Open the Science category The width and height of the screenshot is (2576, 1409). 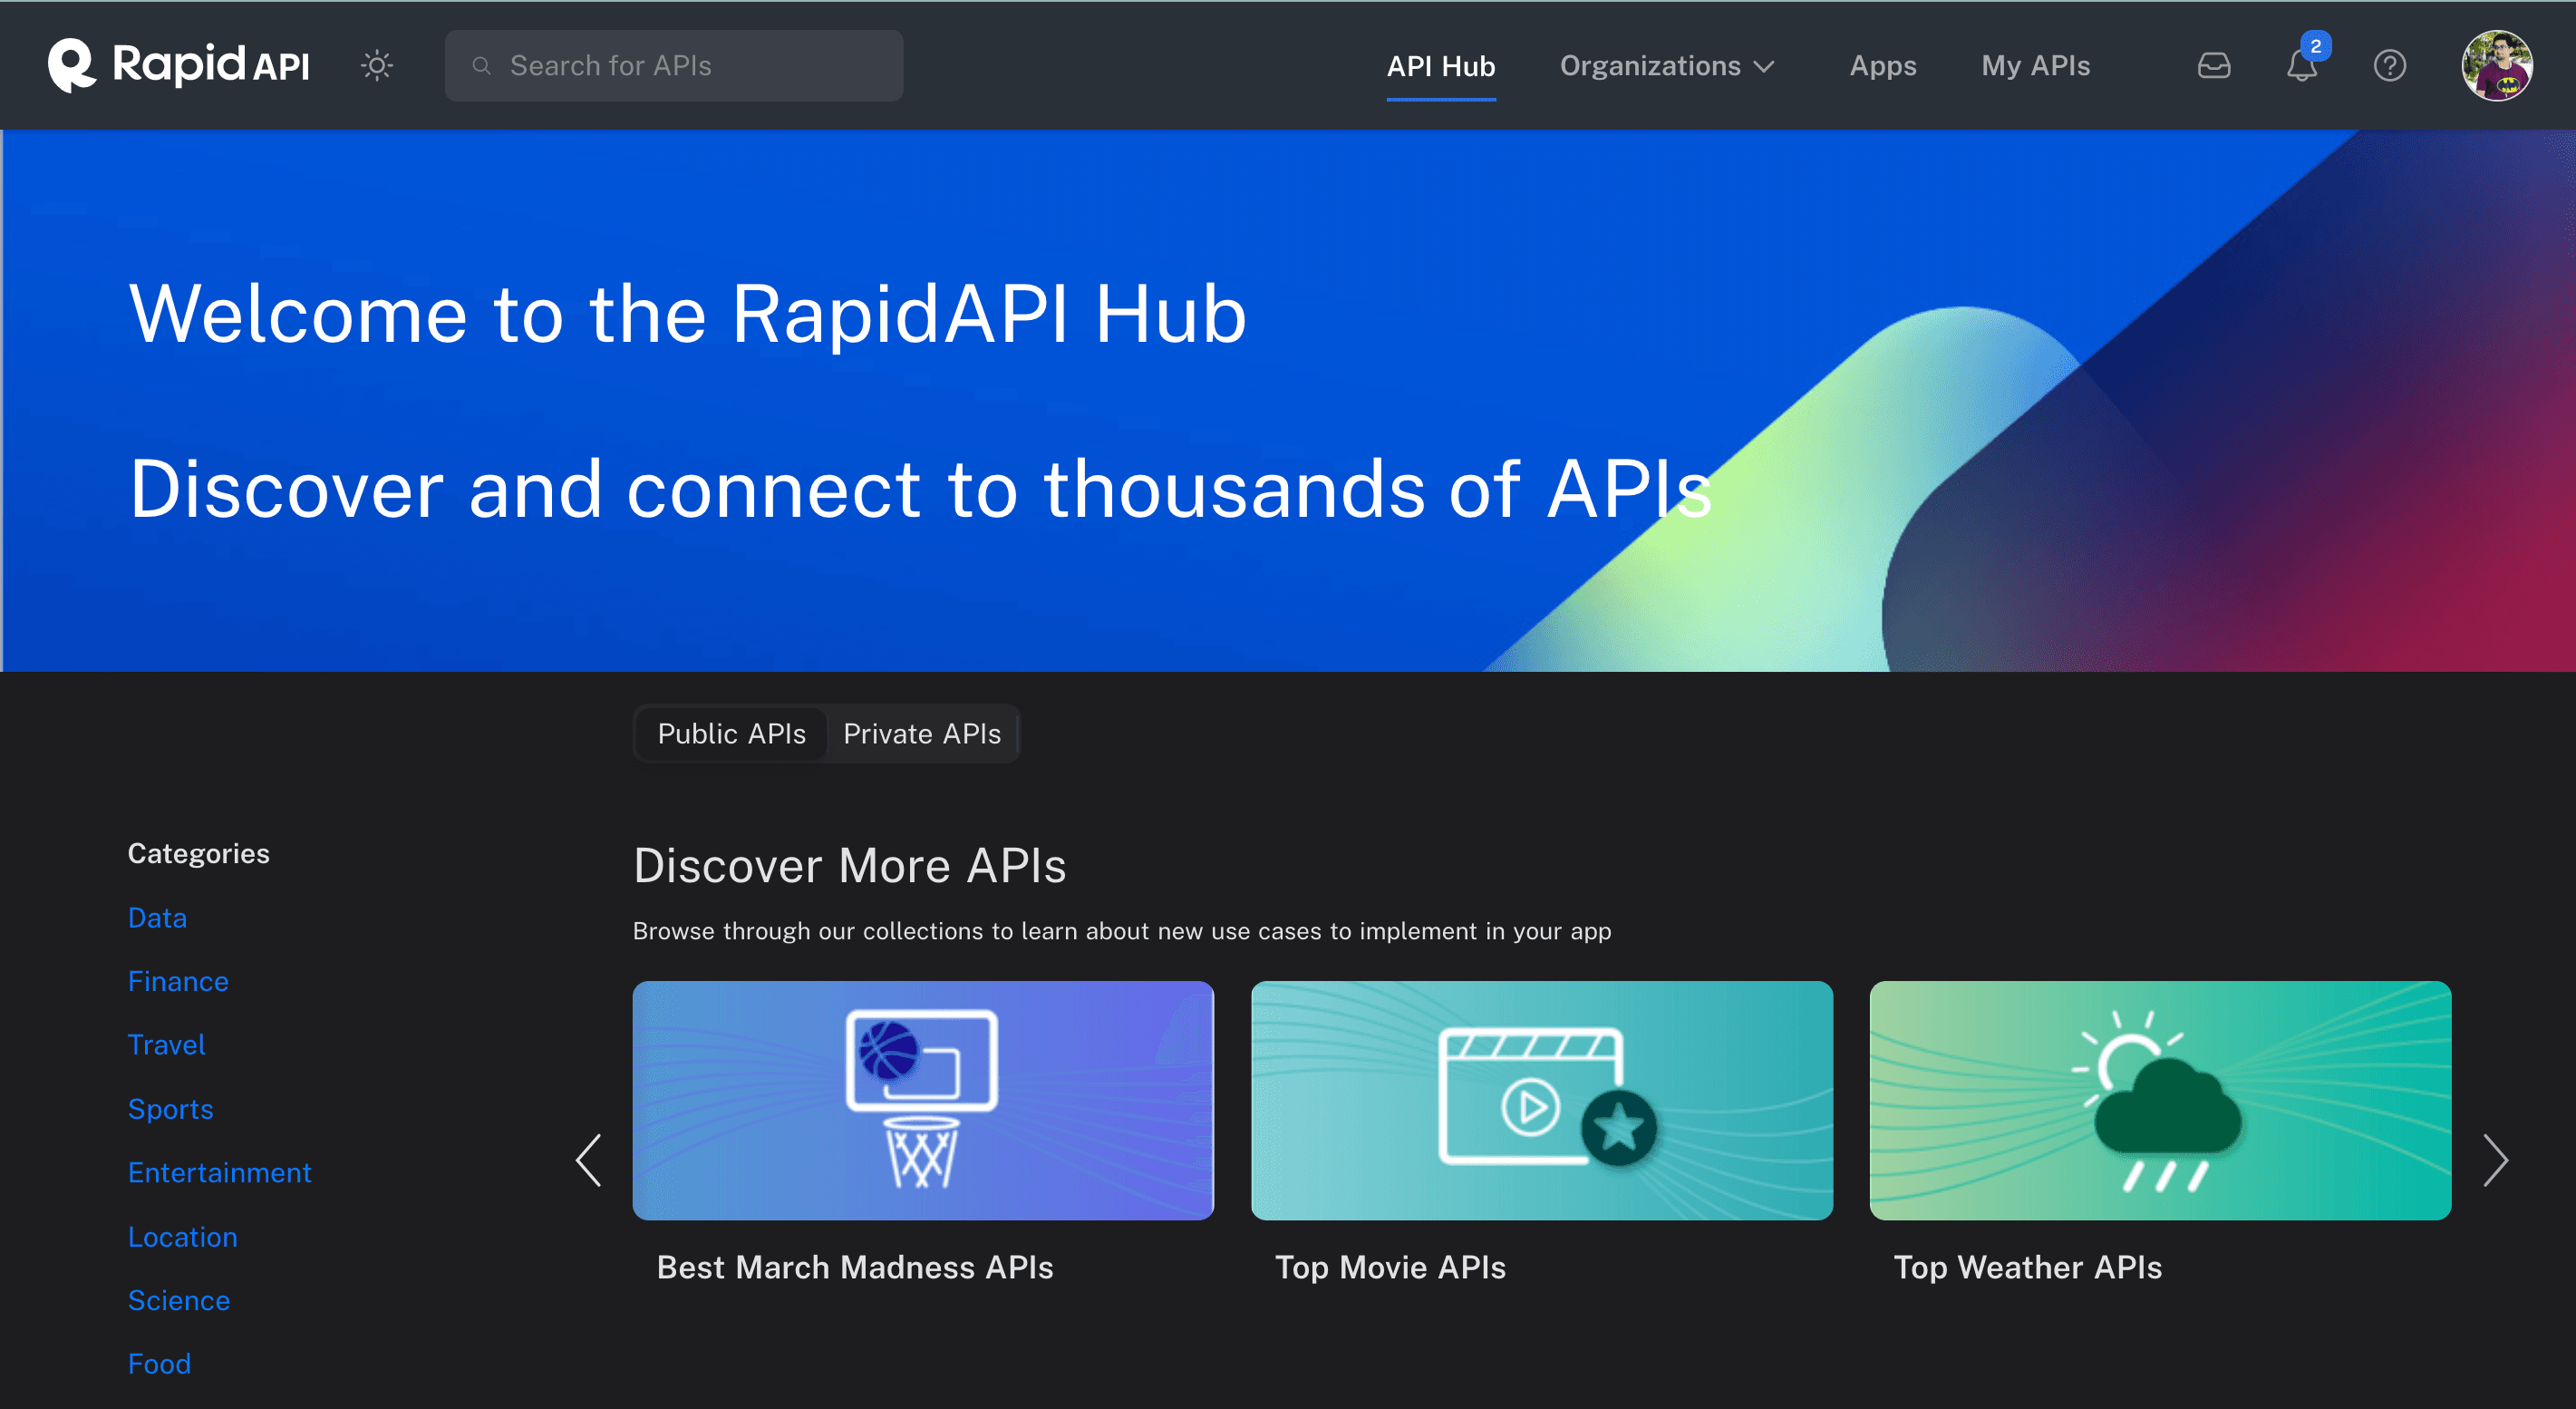click(x=178, y=1299)
